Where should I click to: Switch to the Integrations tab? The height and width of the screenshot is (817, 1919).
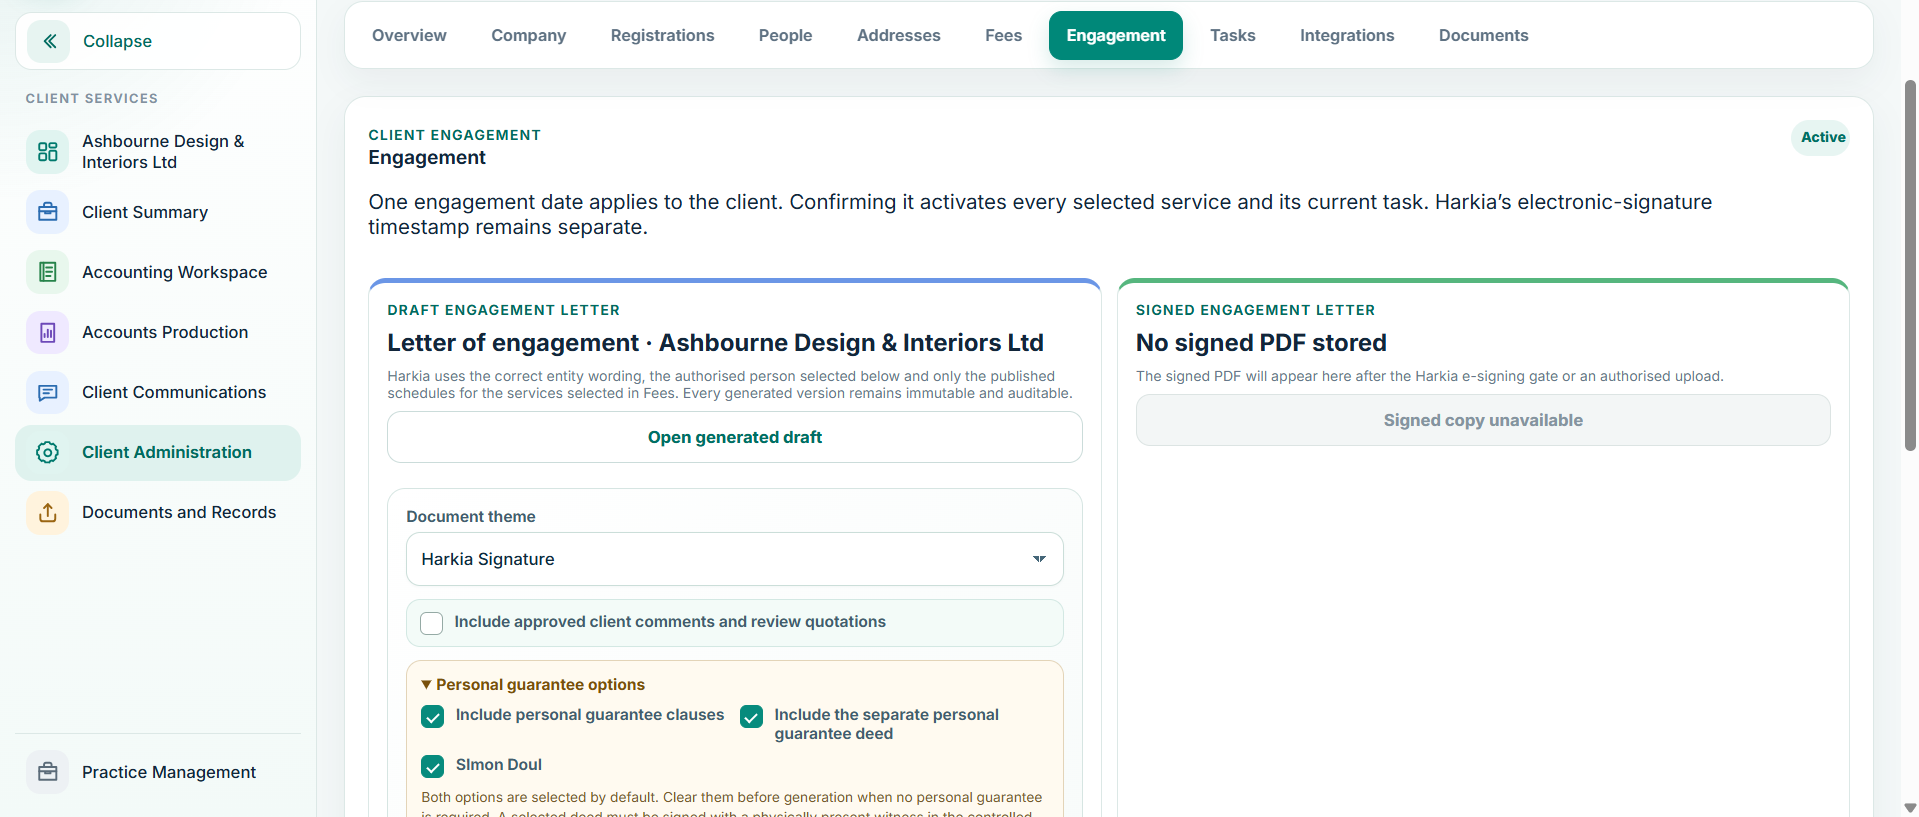1346,35
